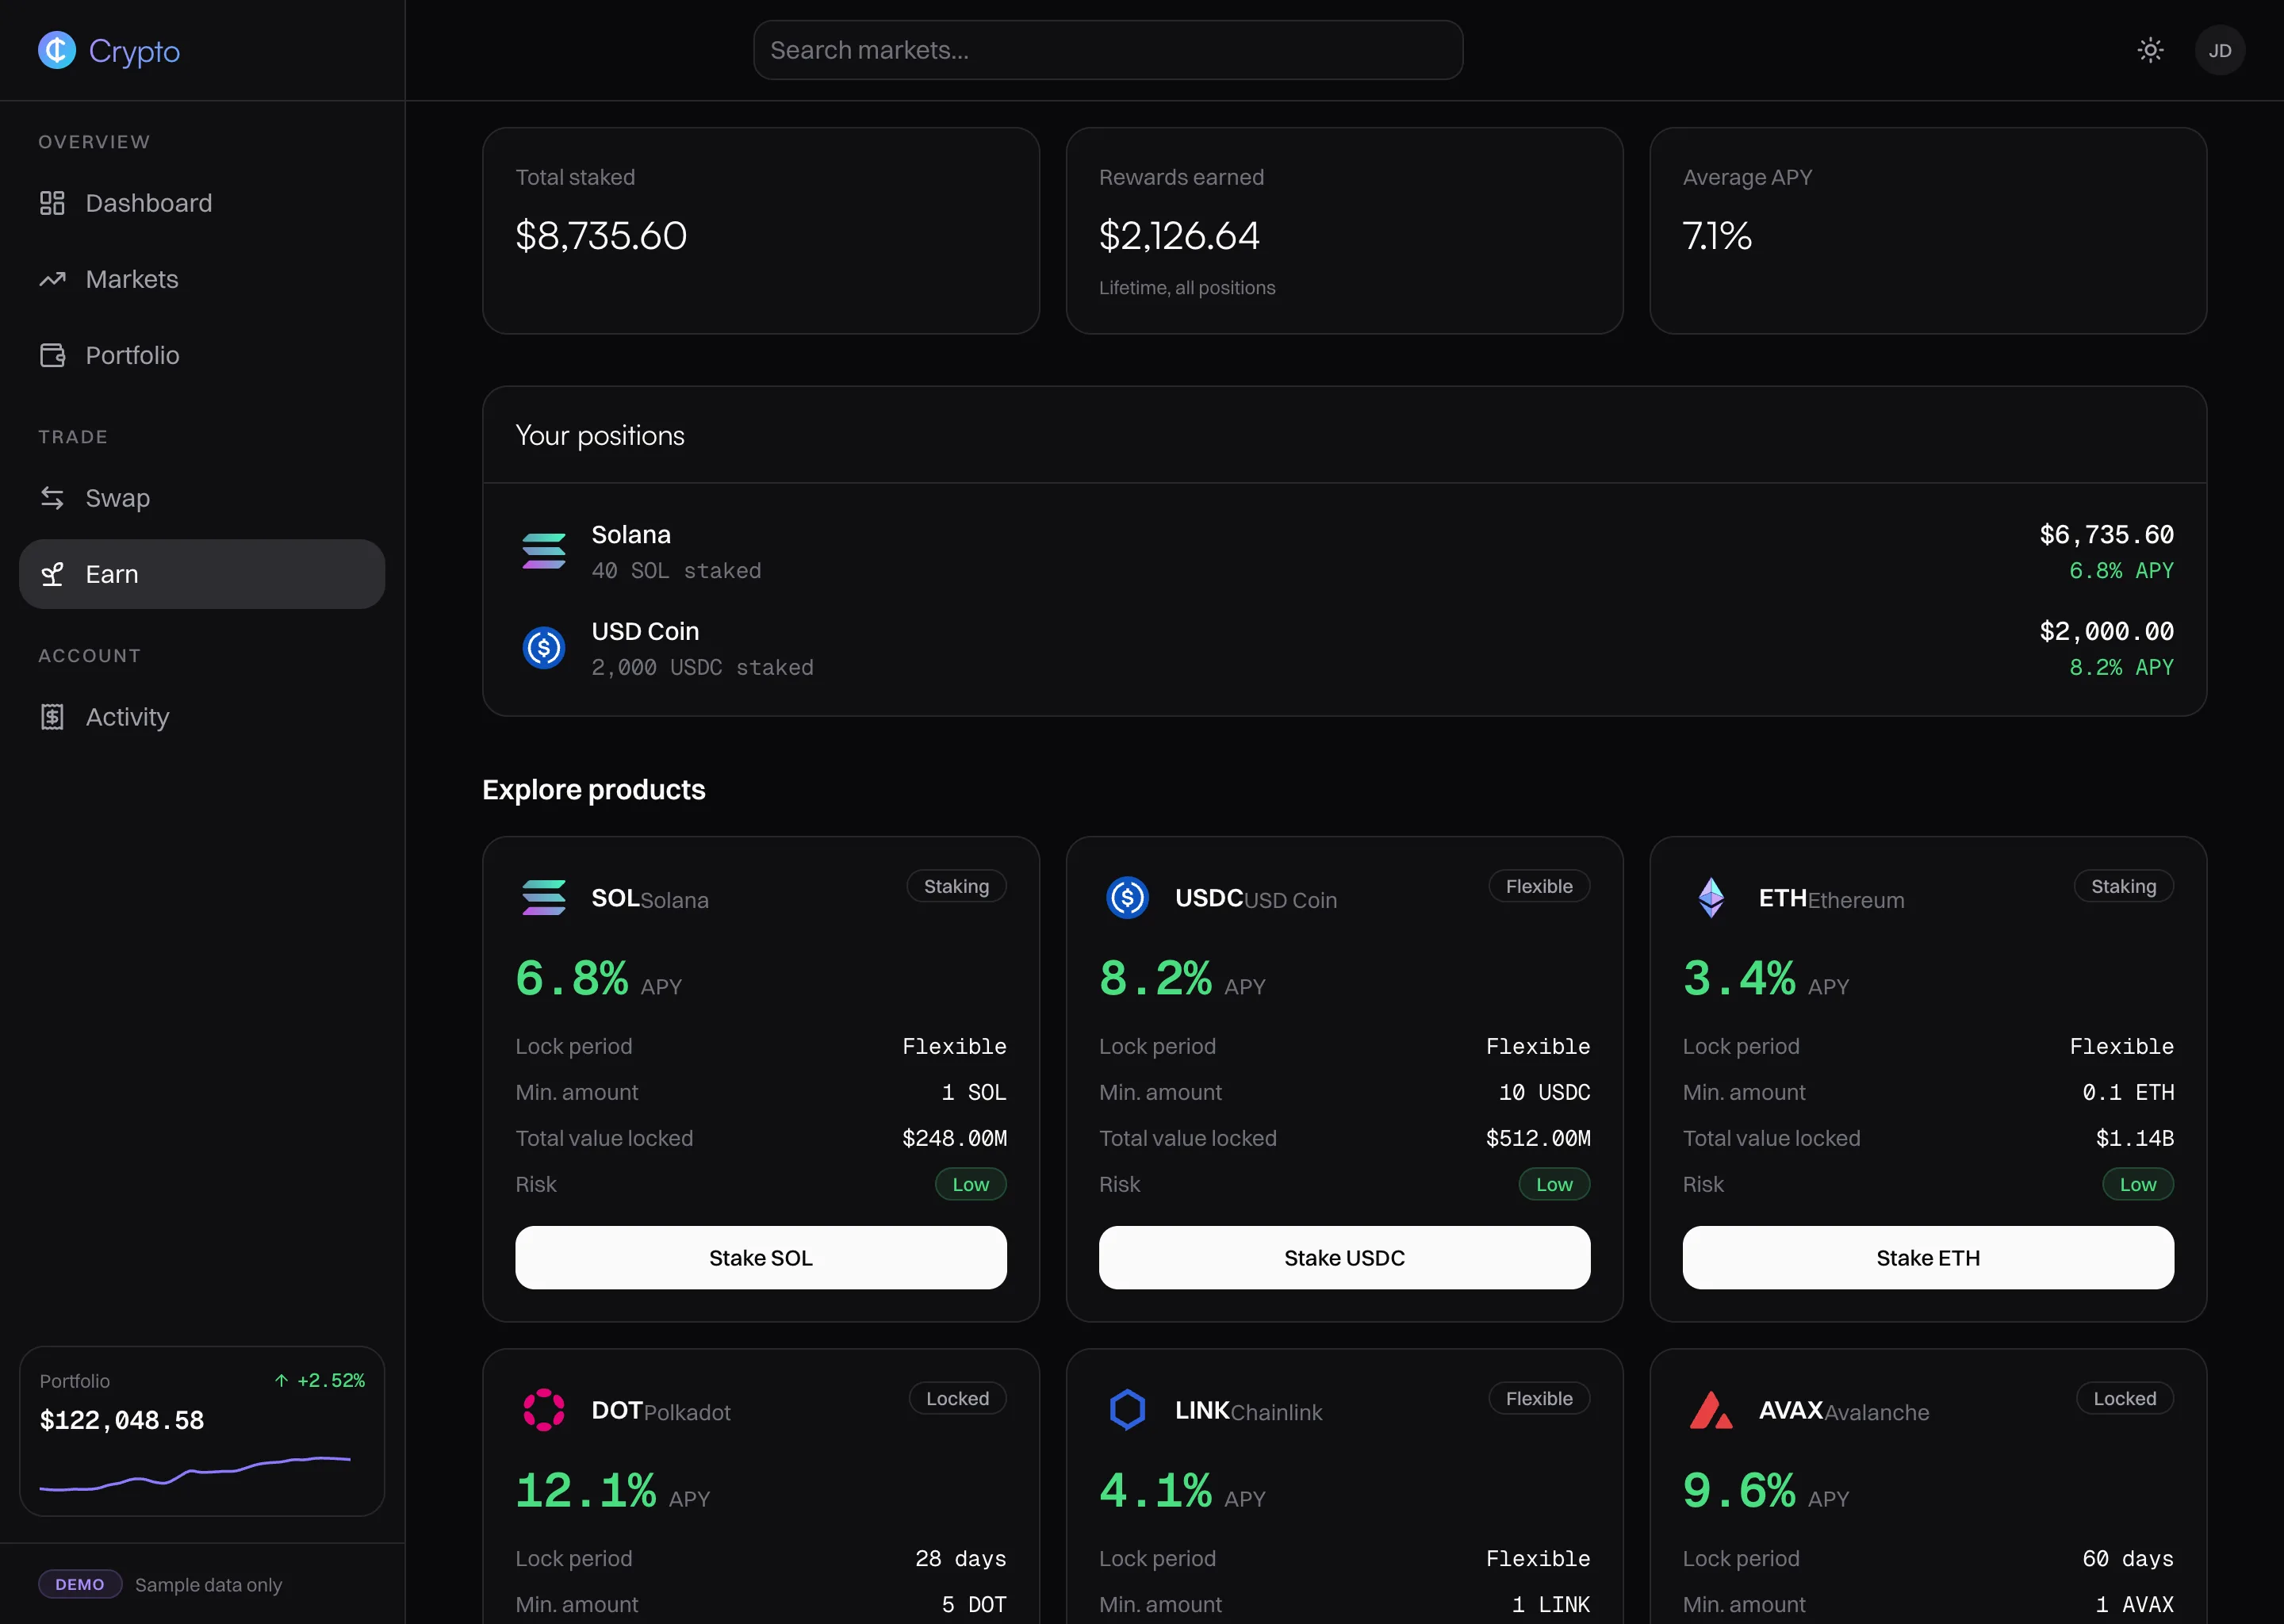Click the portfolio up-arrow change icon
This screenshot has width=2284, height=1624.
coord(281,1380)
